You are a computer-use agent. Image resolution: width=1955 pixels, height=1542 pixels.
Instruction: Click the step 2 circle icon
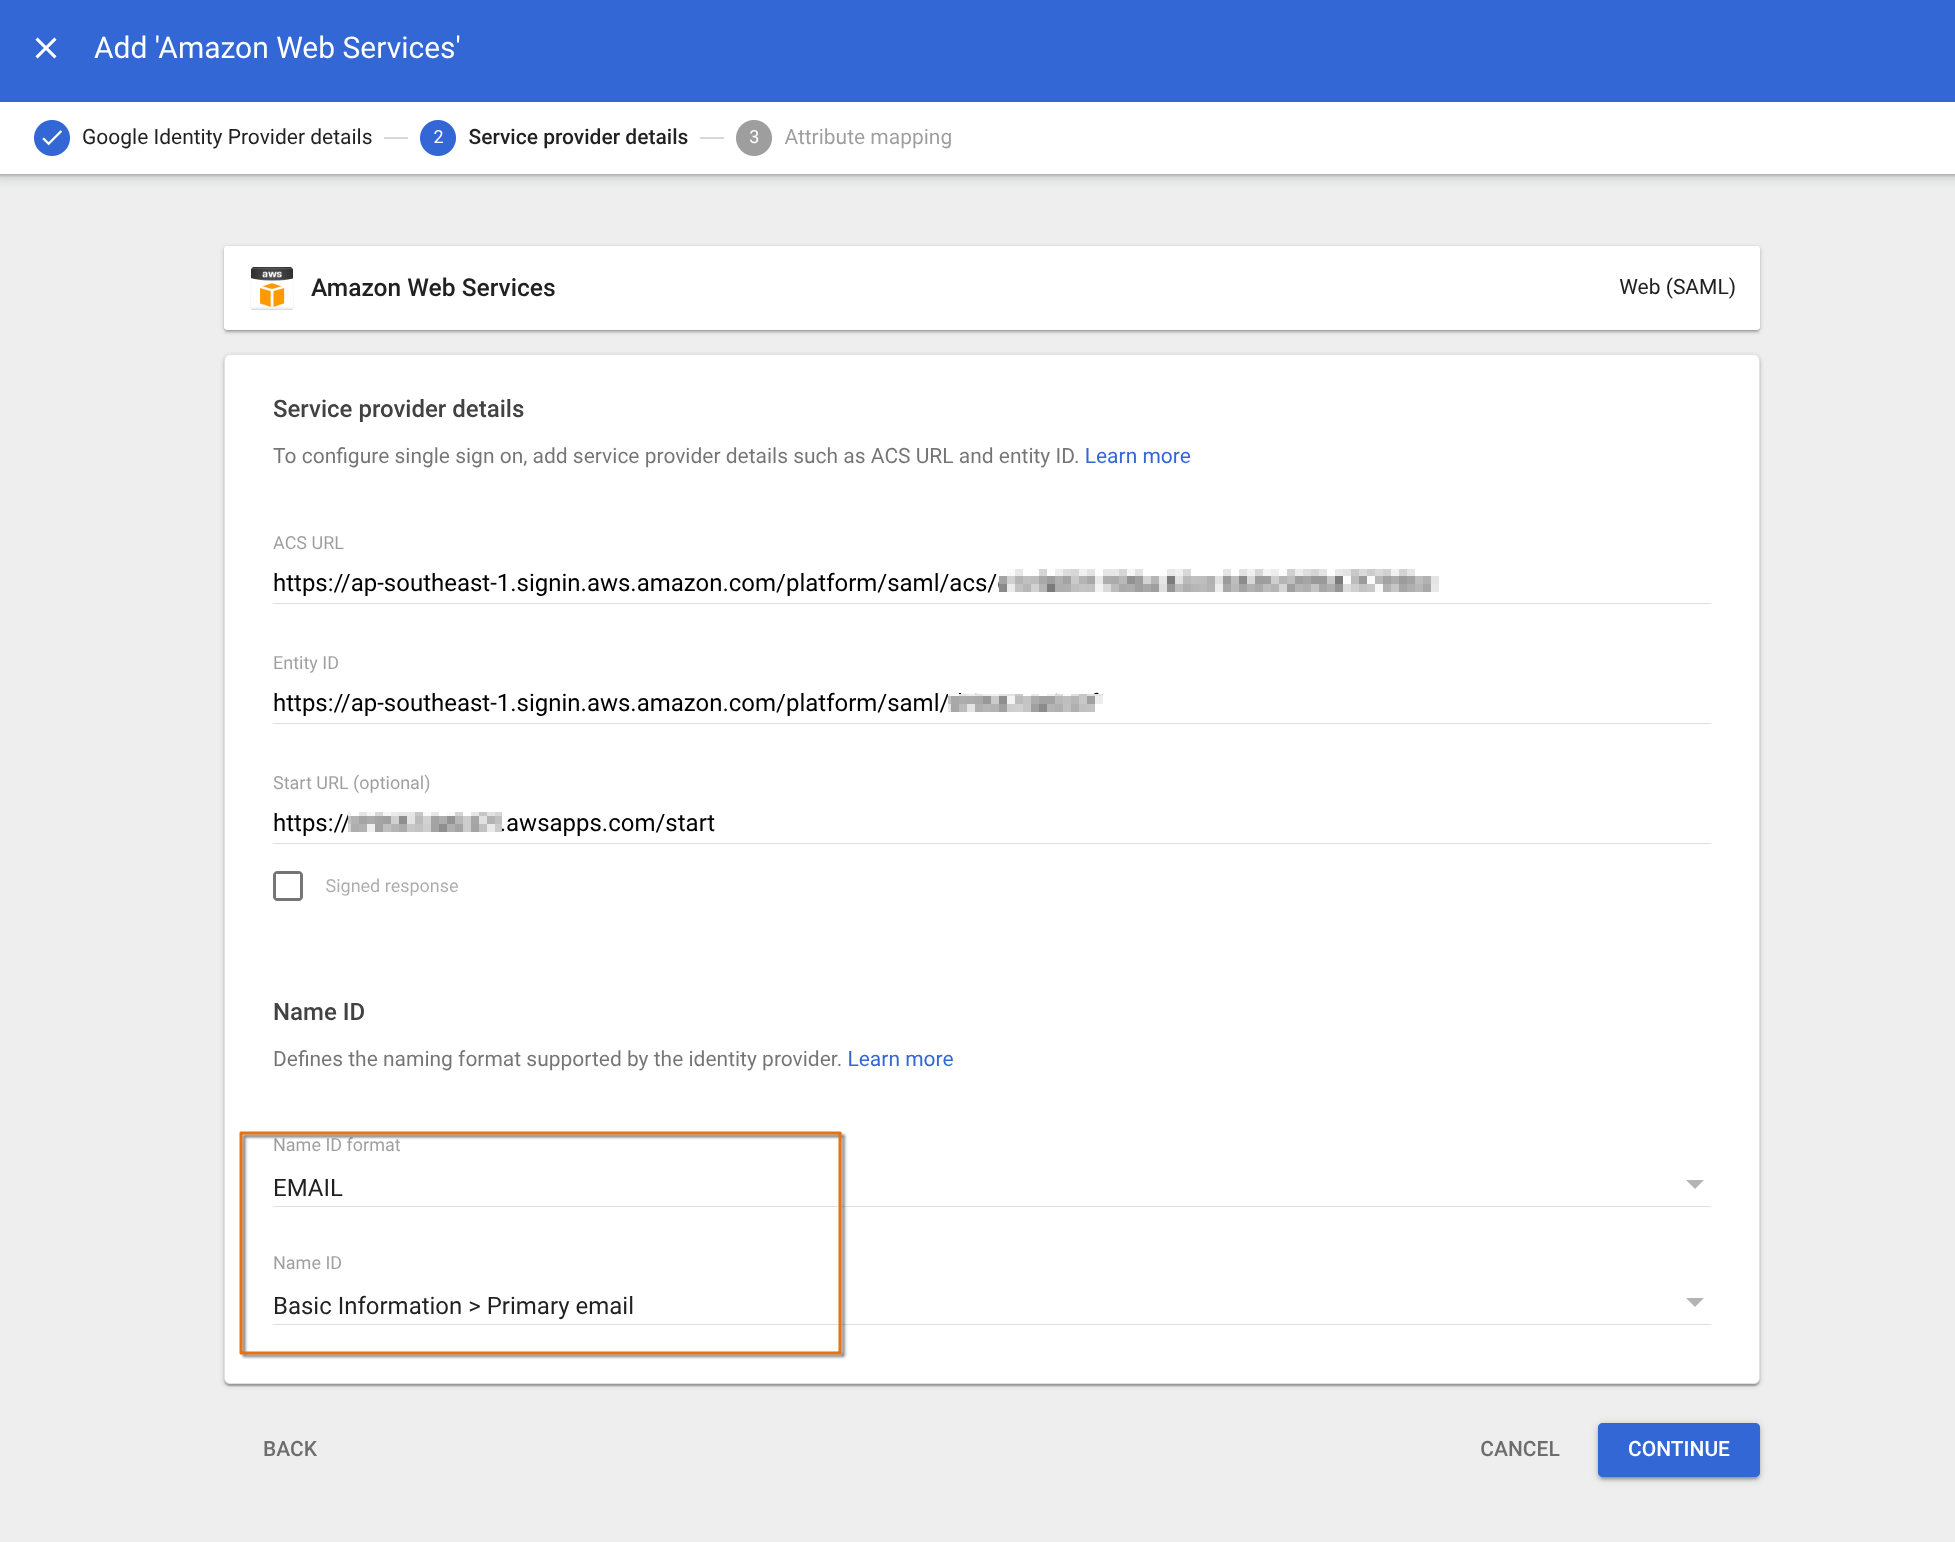(x=438, y=138)
